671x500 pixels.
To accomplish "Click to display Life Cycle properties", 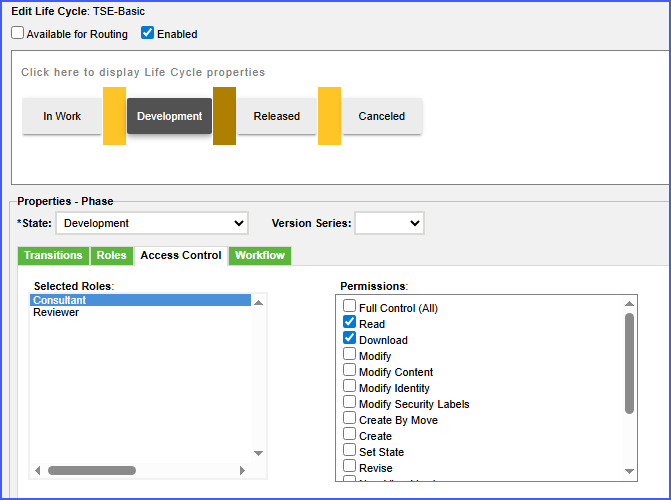I will click(143, 72).
